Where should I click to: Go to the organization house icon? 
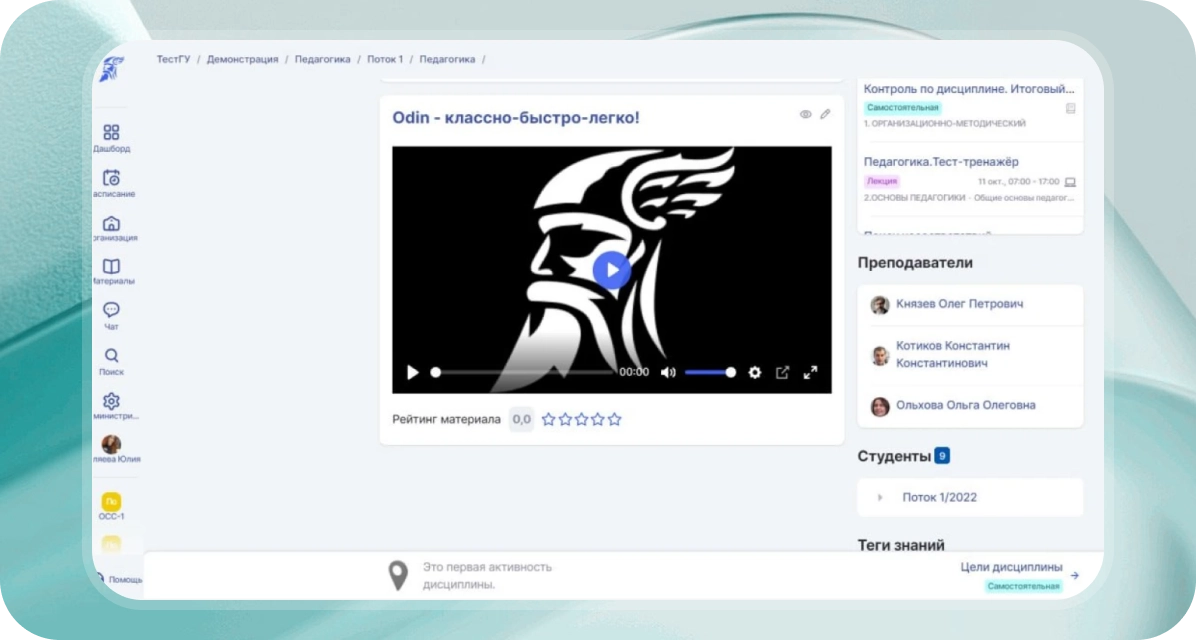pos(111,224)
